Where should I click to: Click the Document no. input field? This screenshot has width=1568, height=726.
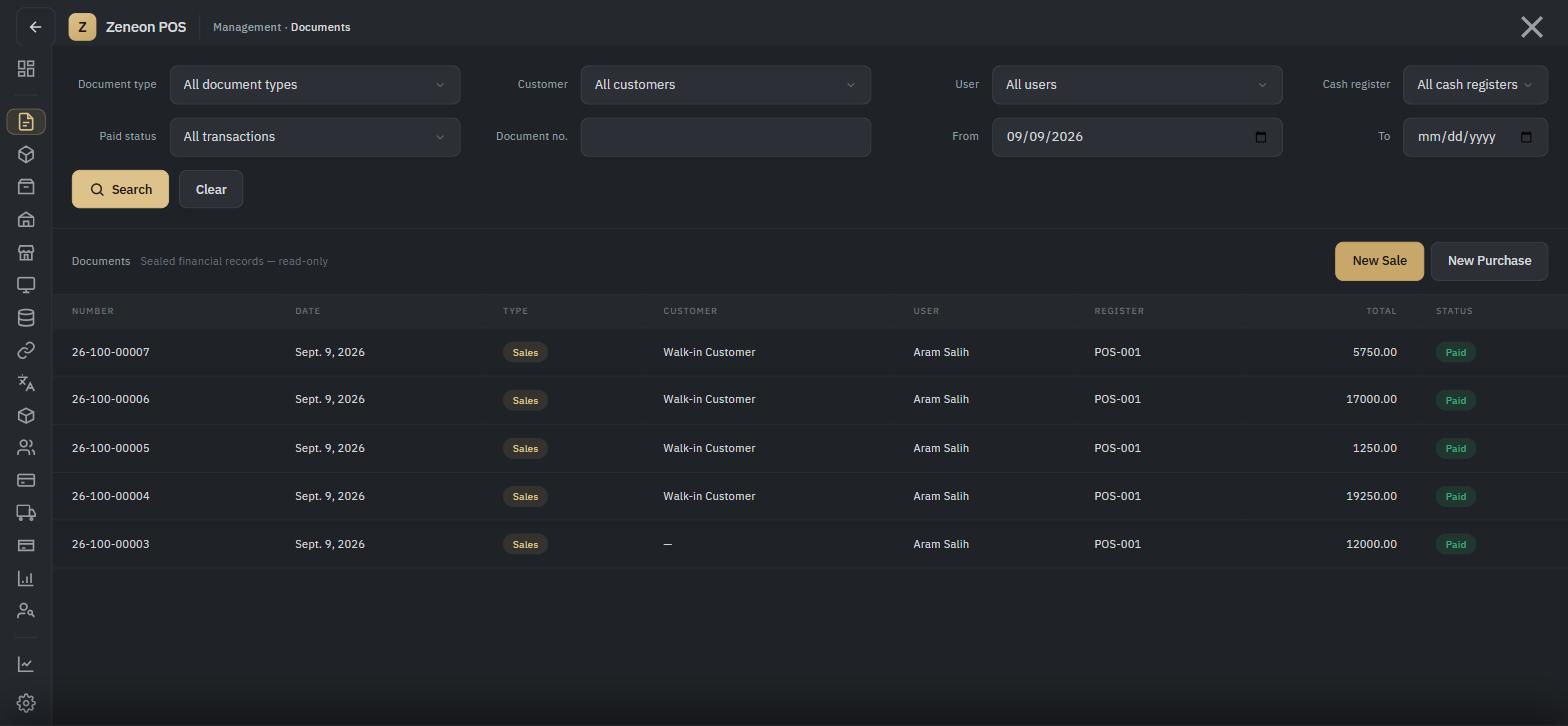(726, 137)
